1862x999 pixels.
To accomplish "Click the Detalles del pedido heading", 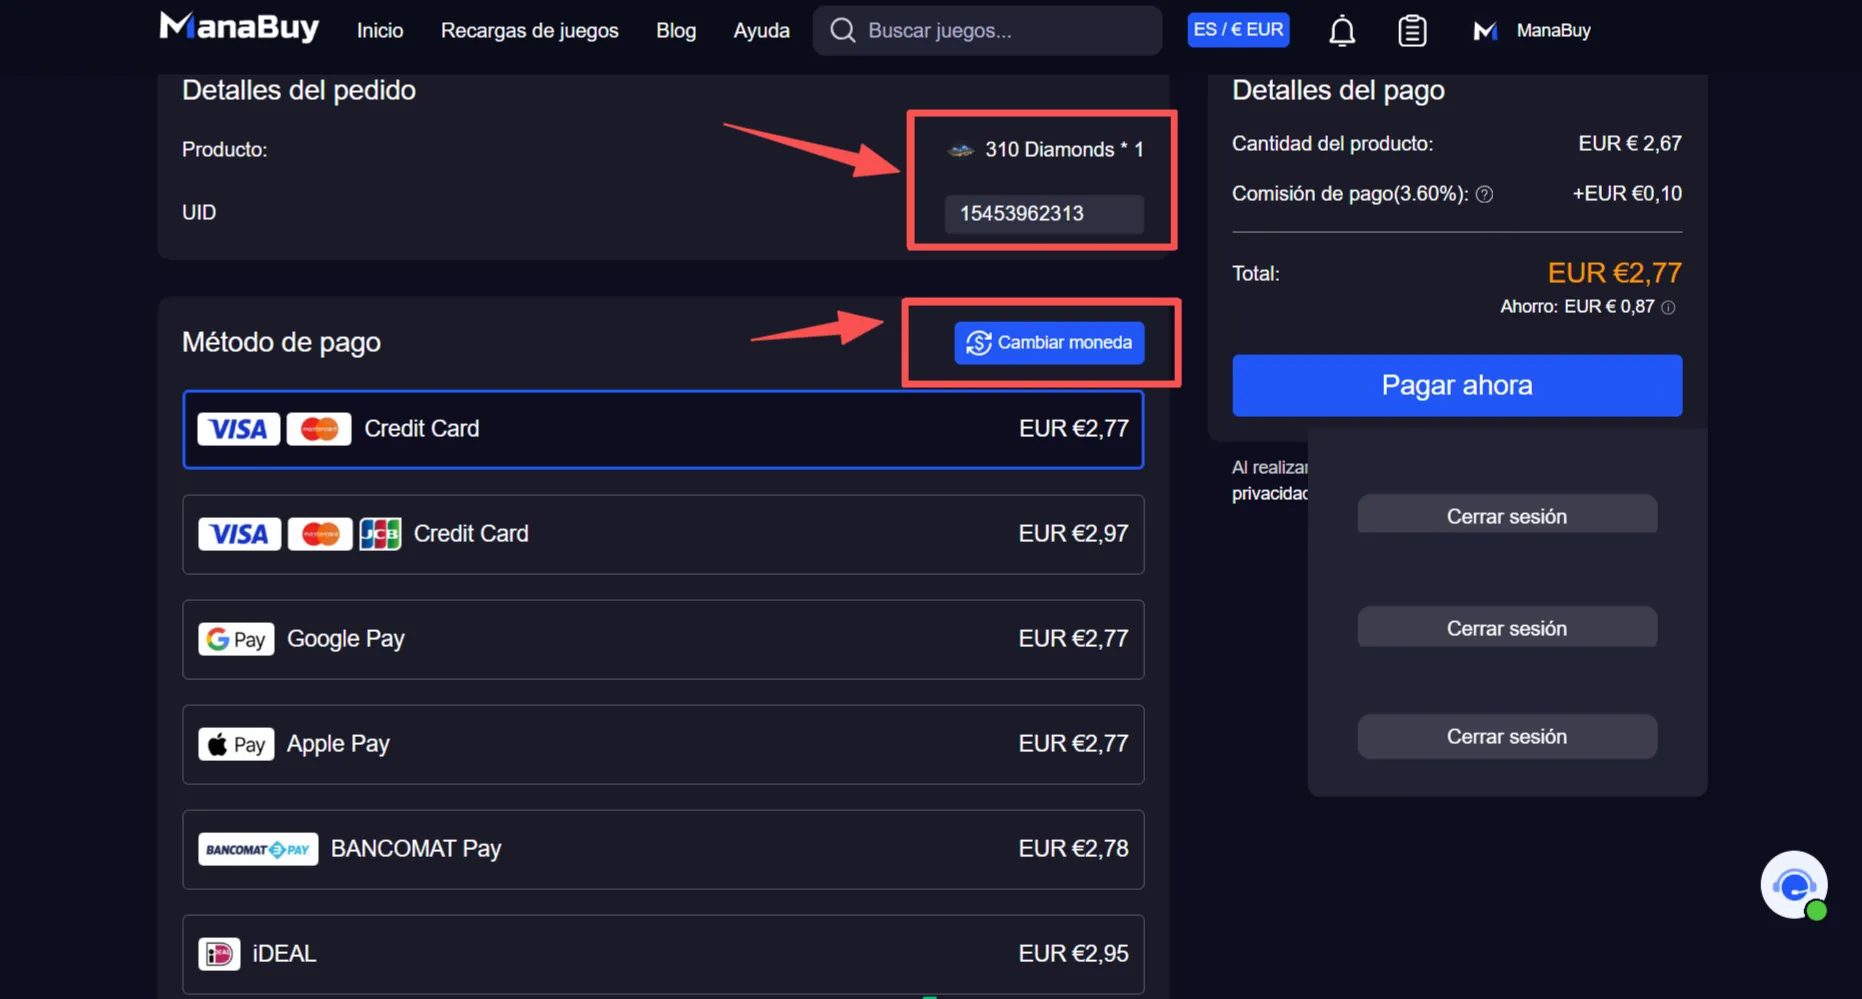I will (299, 90).
